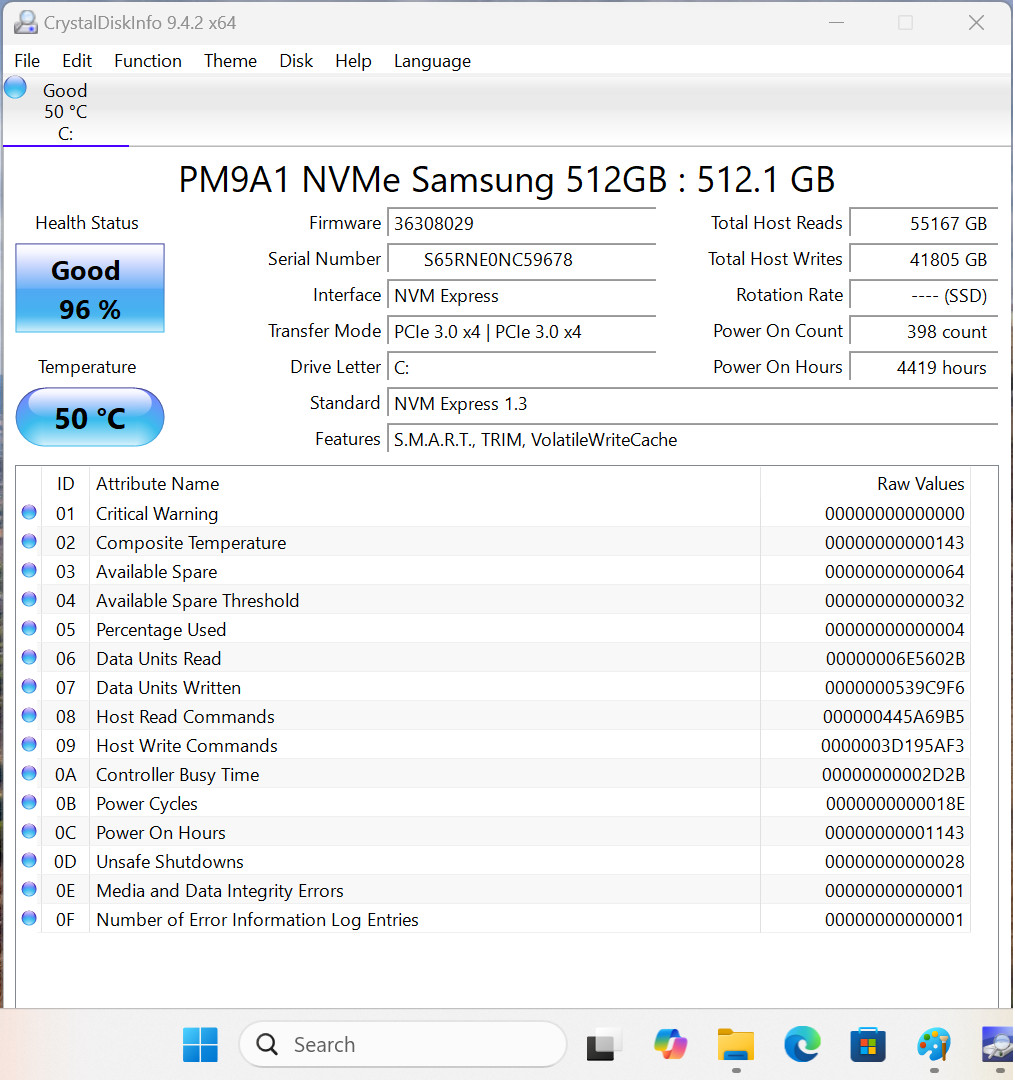The height and width of the screenshot is (1080, 1015).
Task: Select the Data Units Written attribute name
Action: click(169, 687)
